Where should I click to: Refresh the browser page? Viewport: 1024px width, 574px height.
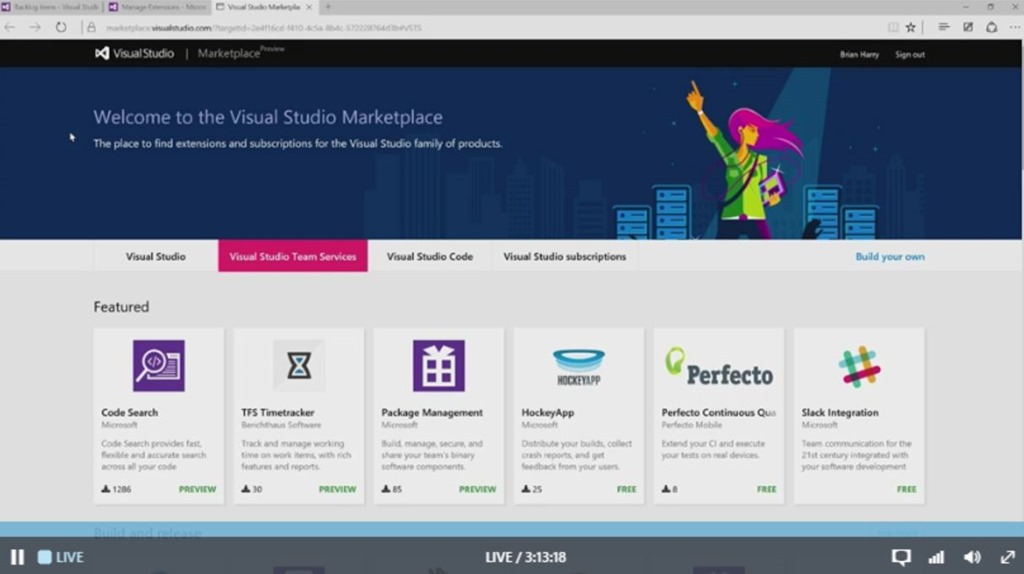[x=61, y=27]
